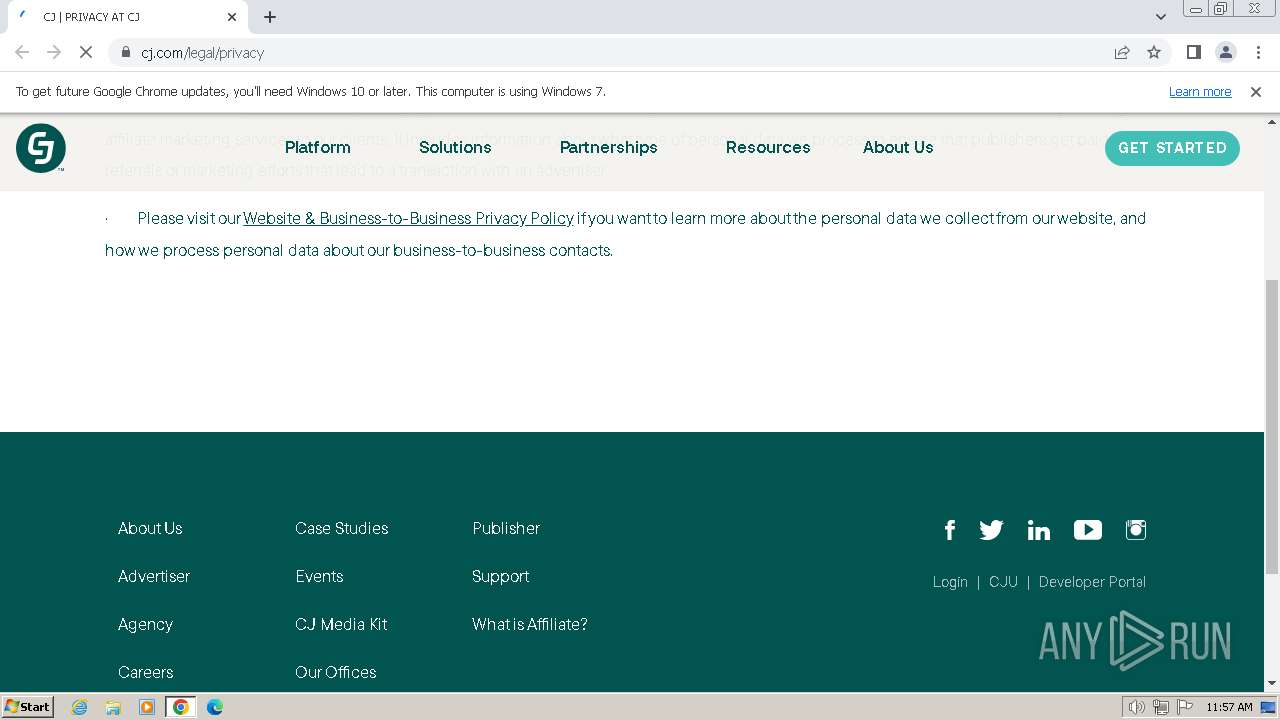Open CJ's Instagram page icon
Image resolution: width=1280 pixels, height=720 pixels.
pos(1136,530)
